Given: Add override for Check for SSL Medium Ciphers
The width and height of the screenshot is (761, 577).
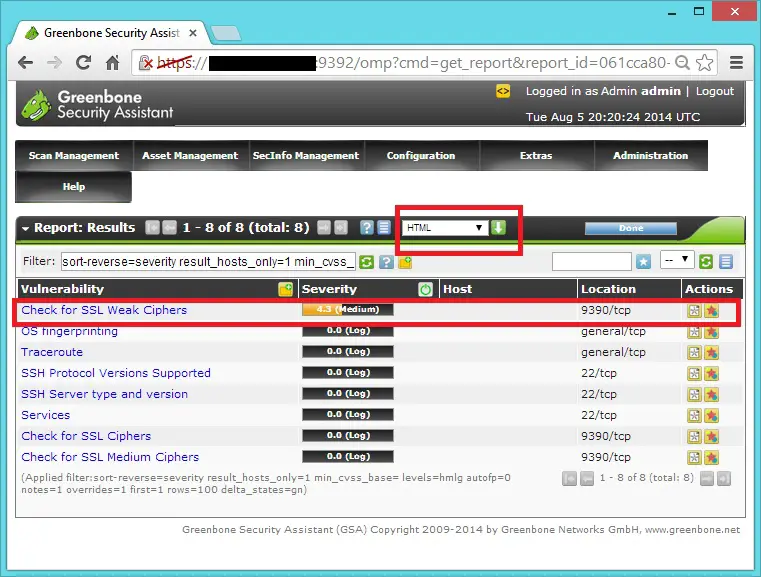Looking at the screenshot, I should click(711, 458).
